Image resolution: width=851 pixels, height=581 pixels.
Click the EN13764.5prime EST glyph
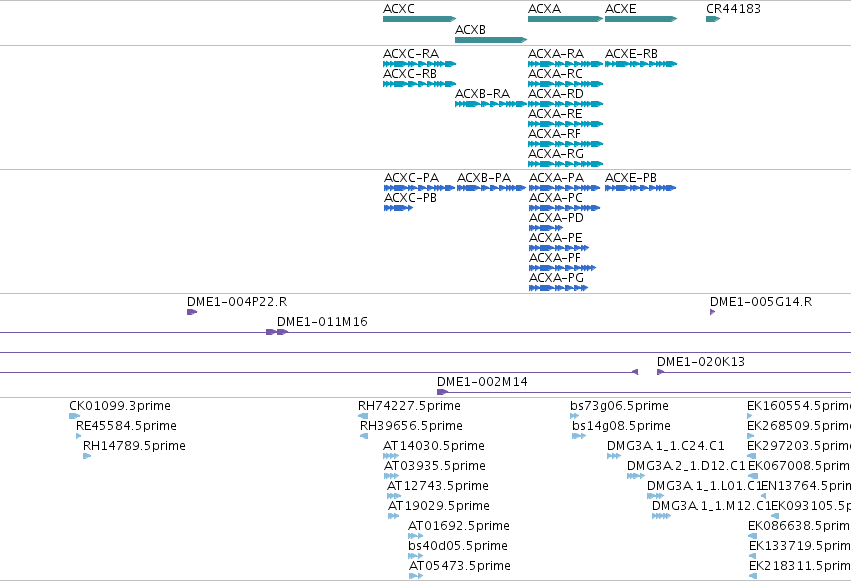click(764, 496)
